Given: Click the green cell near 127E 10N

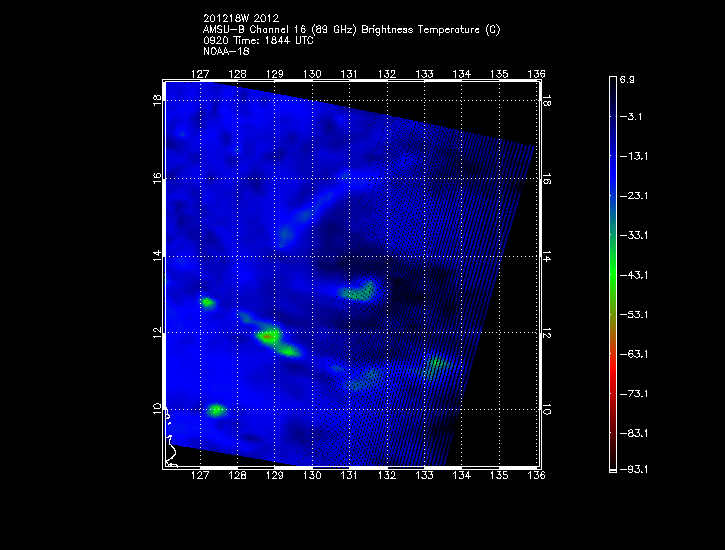Looking at the screenshot, I should point(216,409).
